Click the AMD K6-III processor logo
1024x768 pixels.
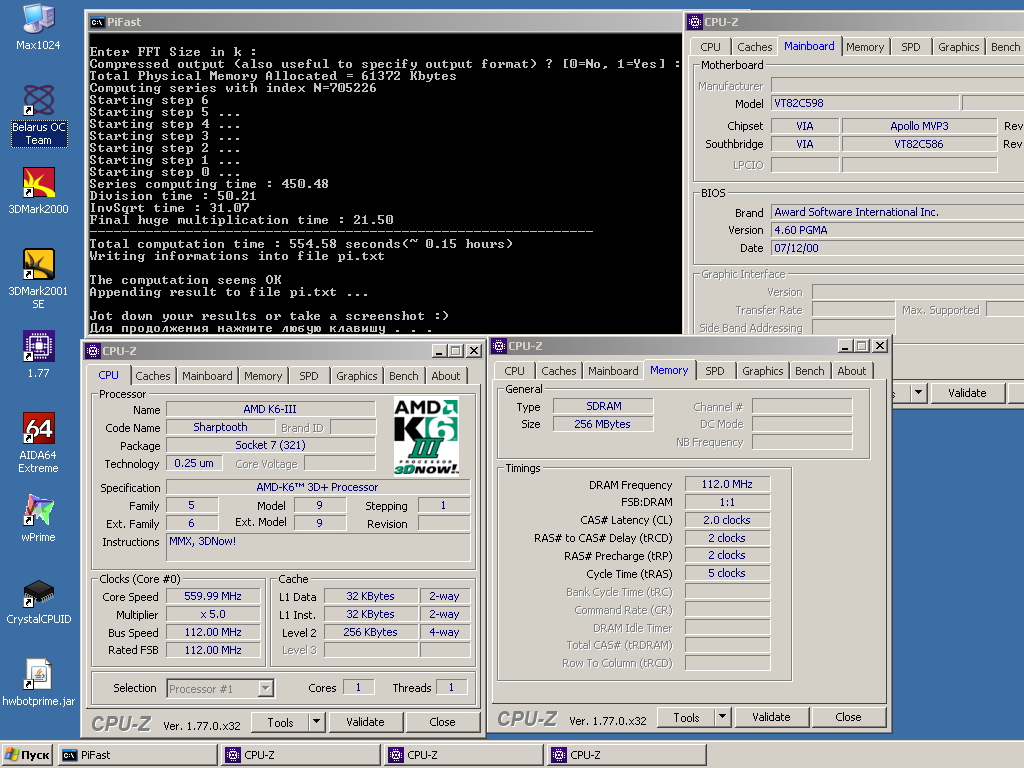click(426, 436)
